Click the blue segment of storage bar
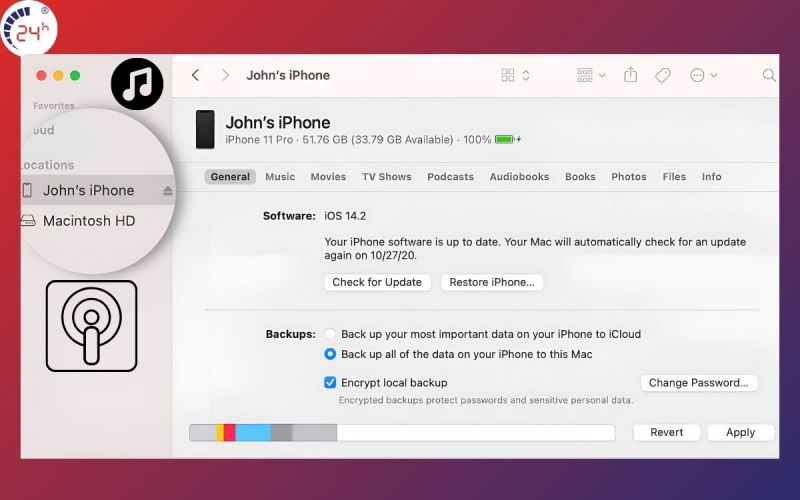800x500 pixels. pyautogui.click(x=253, y=432)
